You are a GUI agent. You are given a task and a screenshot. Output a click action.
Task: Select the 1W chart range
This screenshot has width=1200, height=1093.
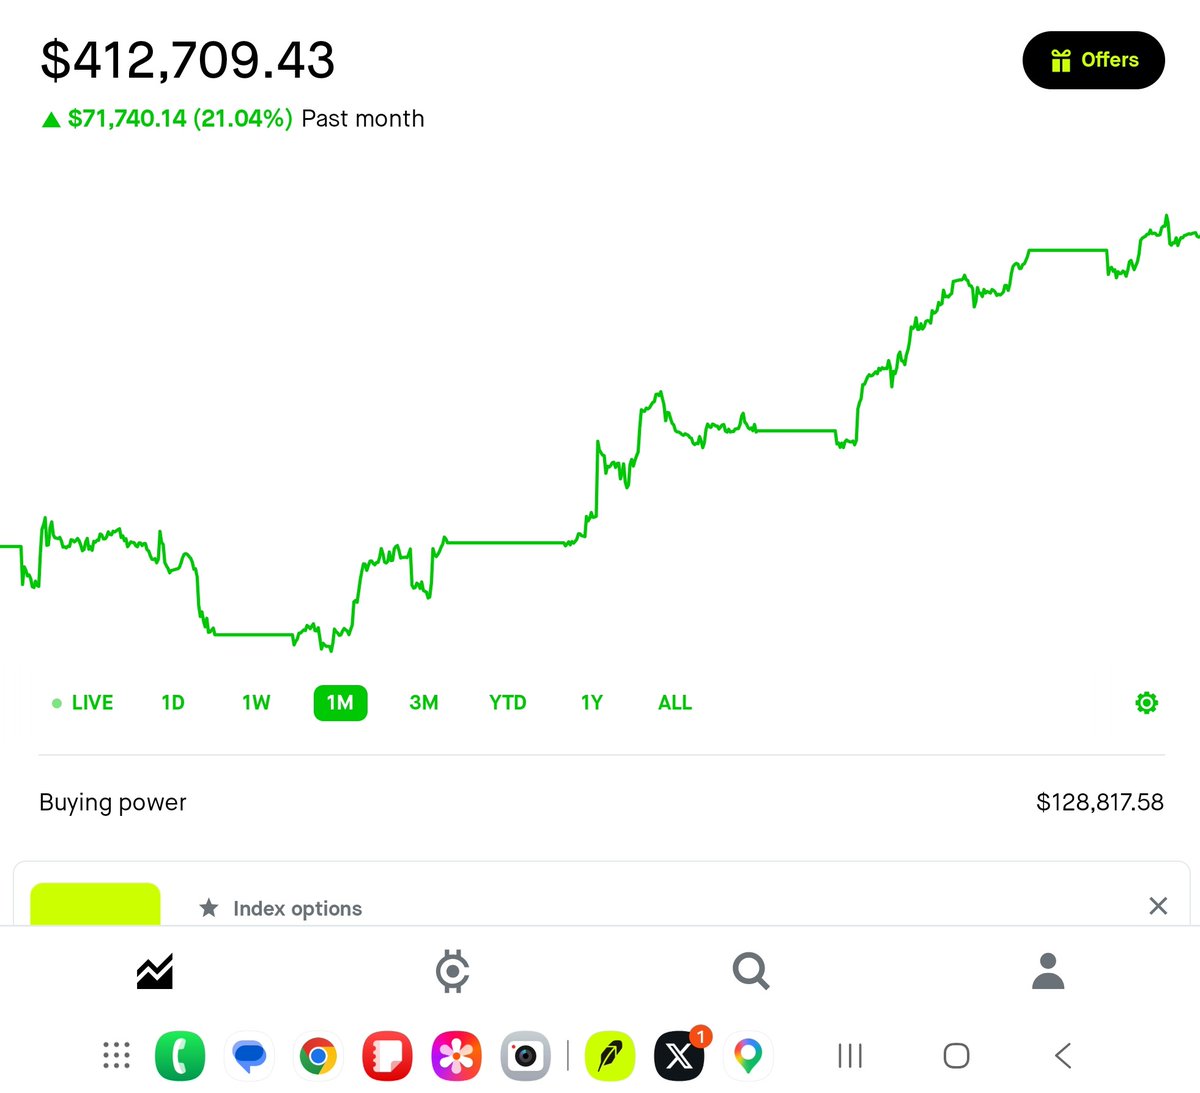(256, 703)
